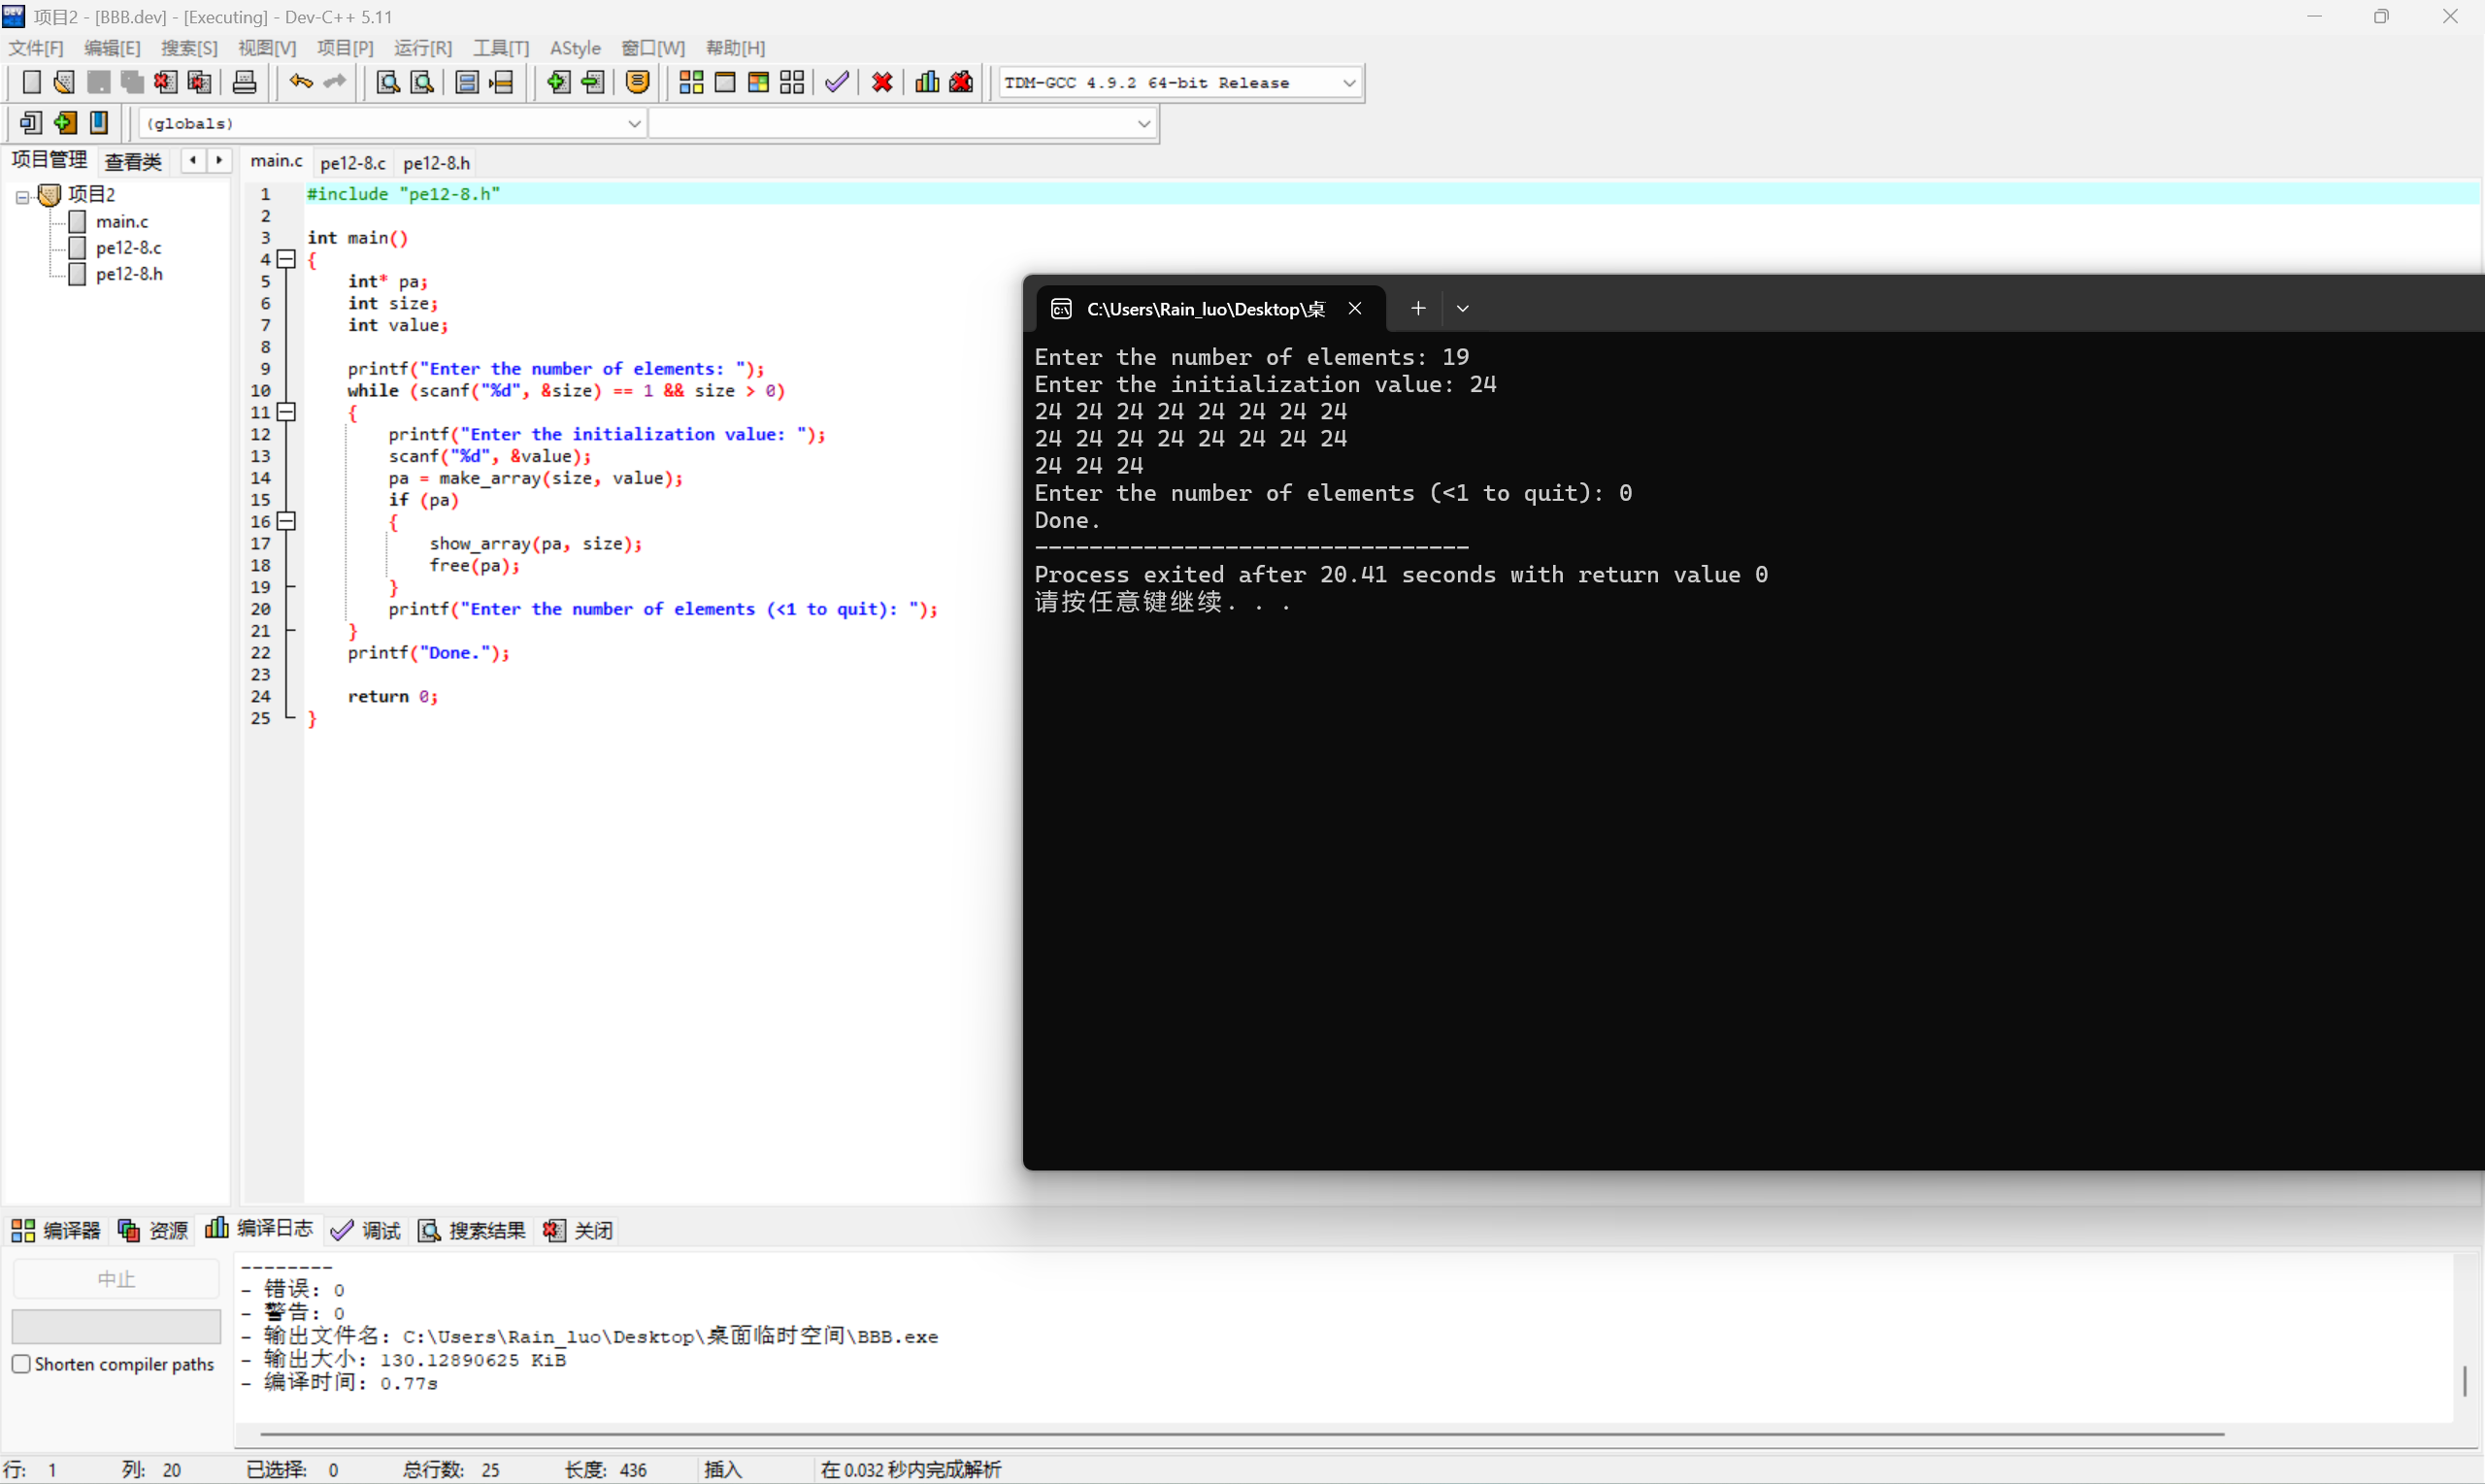Screen dimensions: 2485x1484
Task: Switch to the pe12-8.c editor tab
Action: (352, 162)
